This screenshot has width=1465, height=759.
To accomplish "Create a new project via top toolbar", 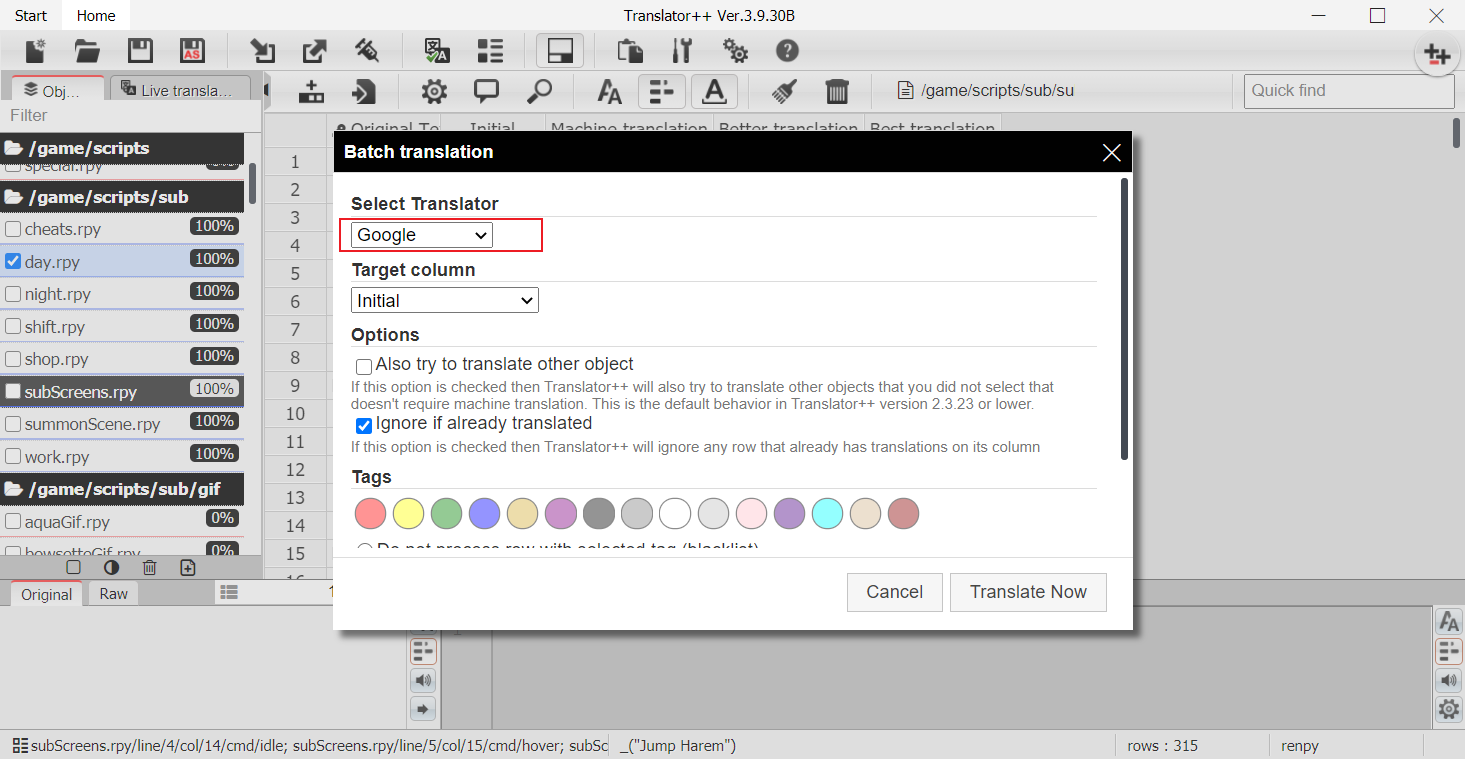I will coord(36,51).
